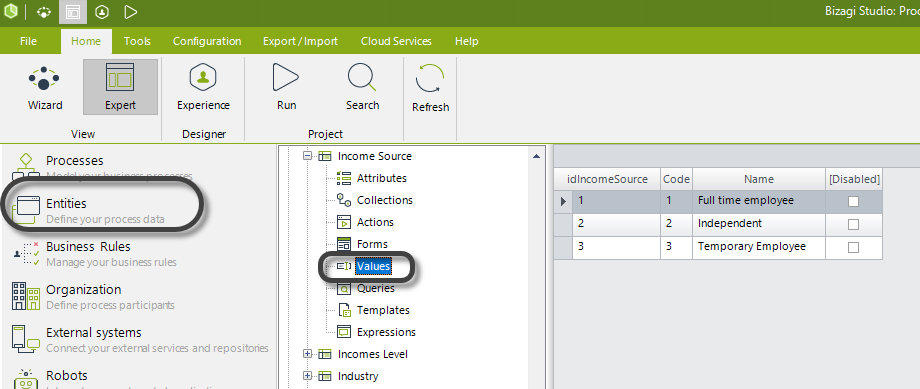Select Wizard view icon in quick access bar
Image resolution: width=920 pixels, height=389 pixels.
coord(44,12)
